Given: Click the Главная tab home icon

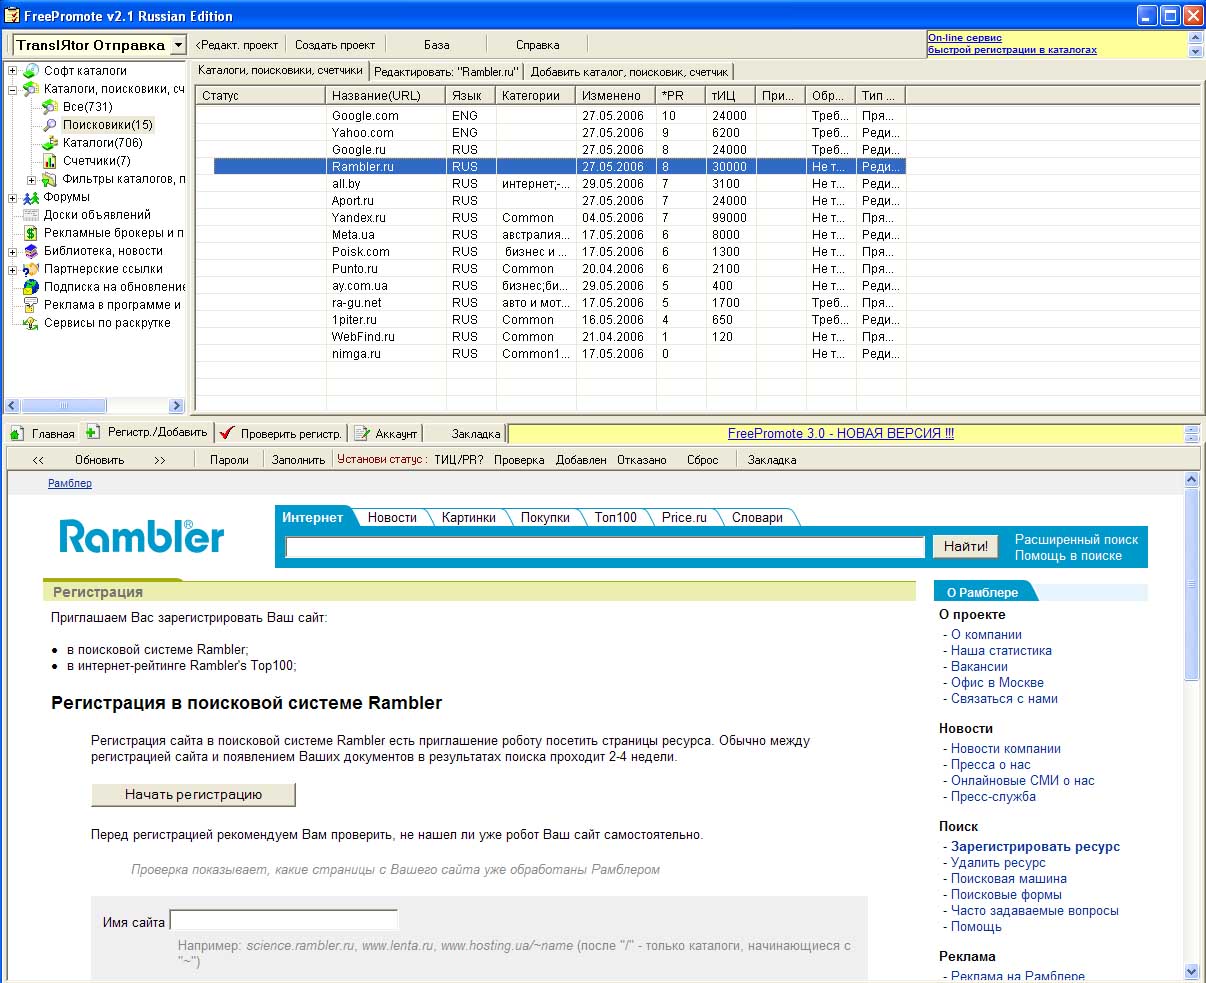Looking at the screenshot, I should 17,433.
